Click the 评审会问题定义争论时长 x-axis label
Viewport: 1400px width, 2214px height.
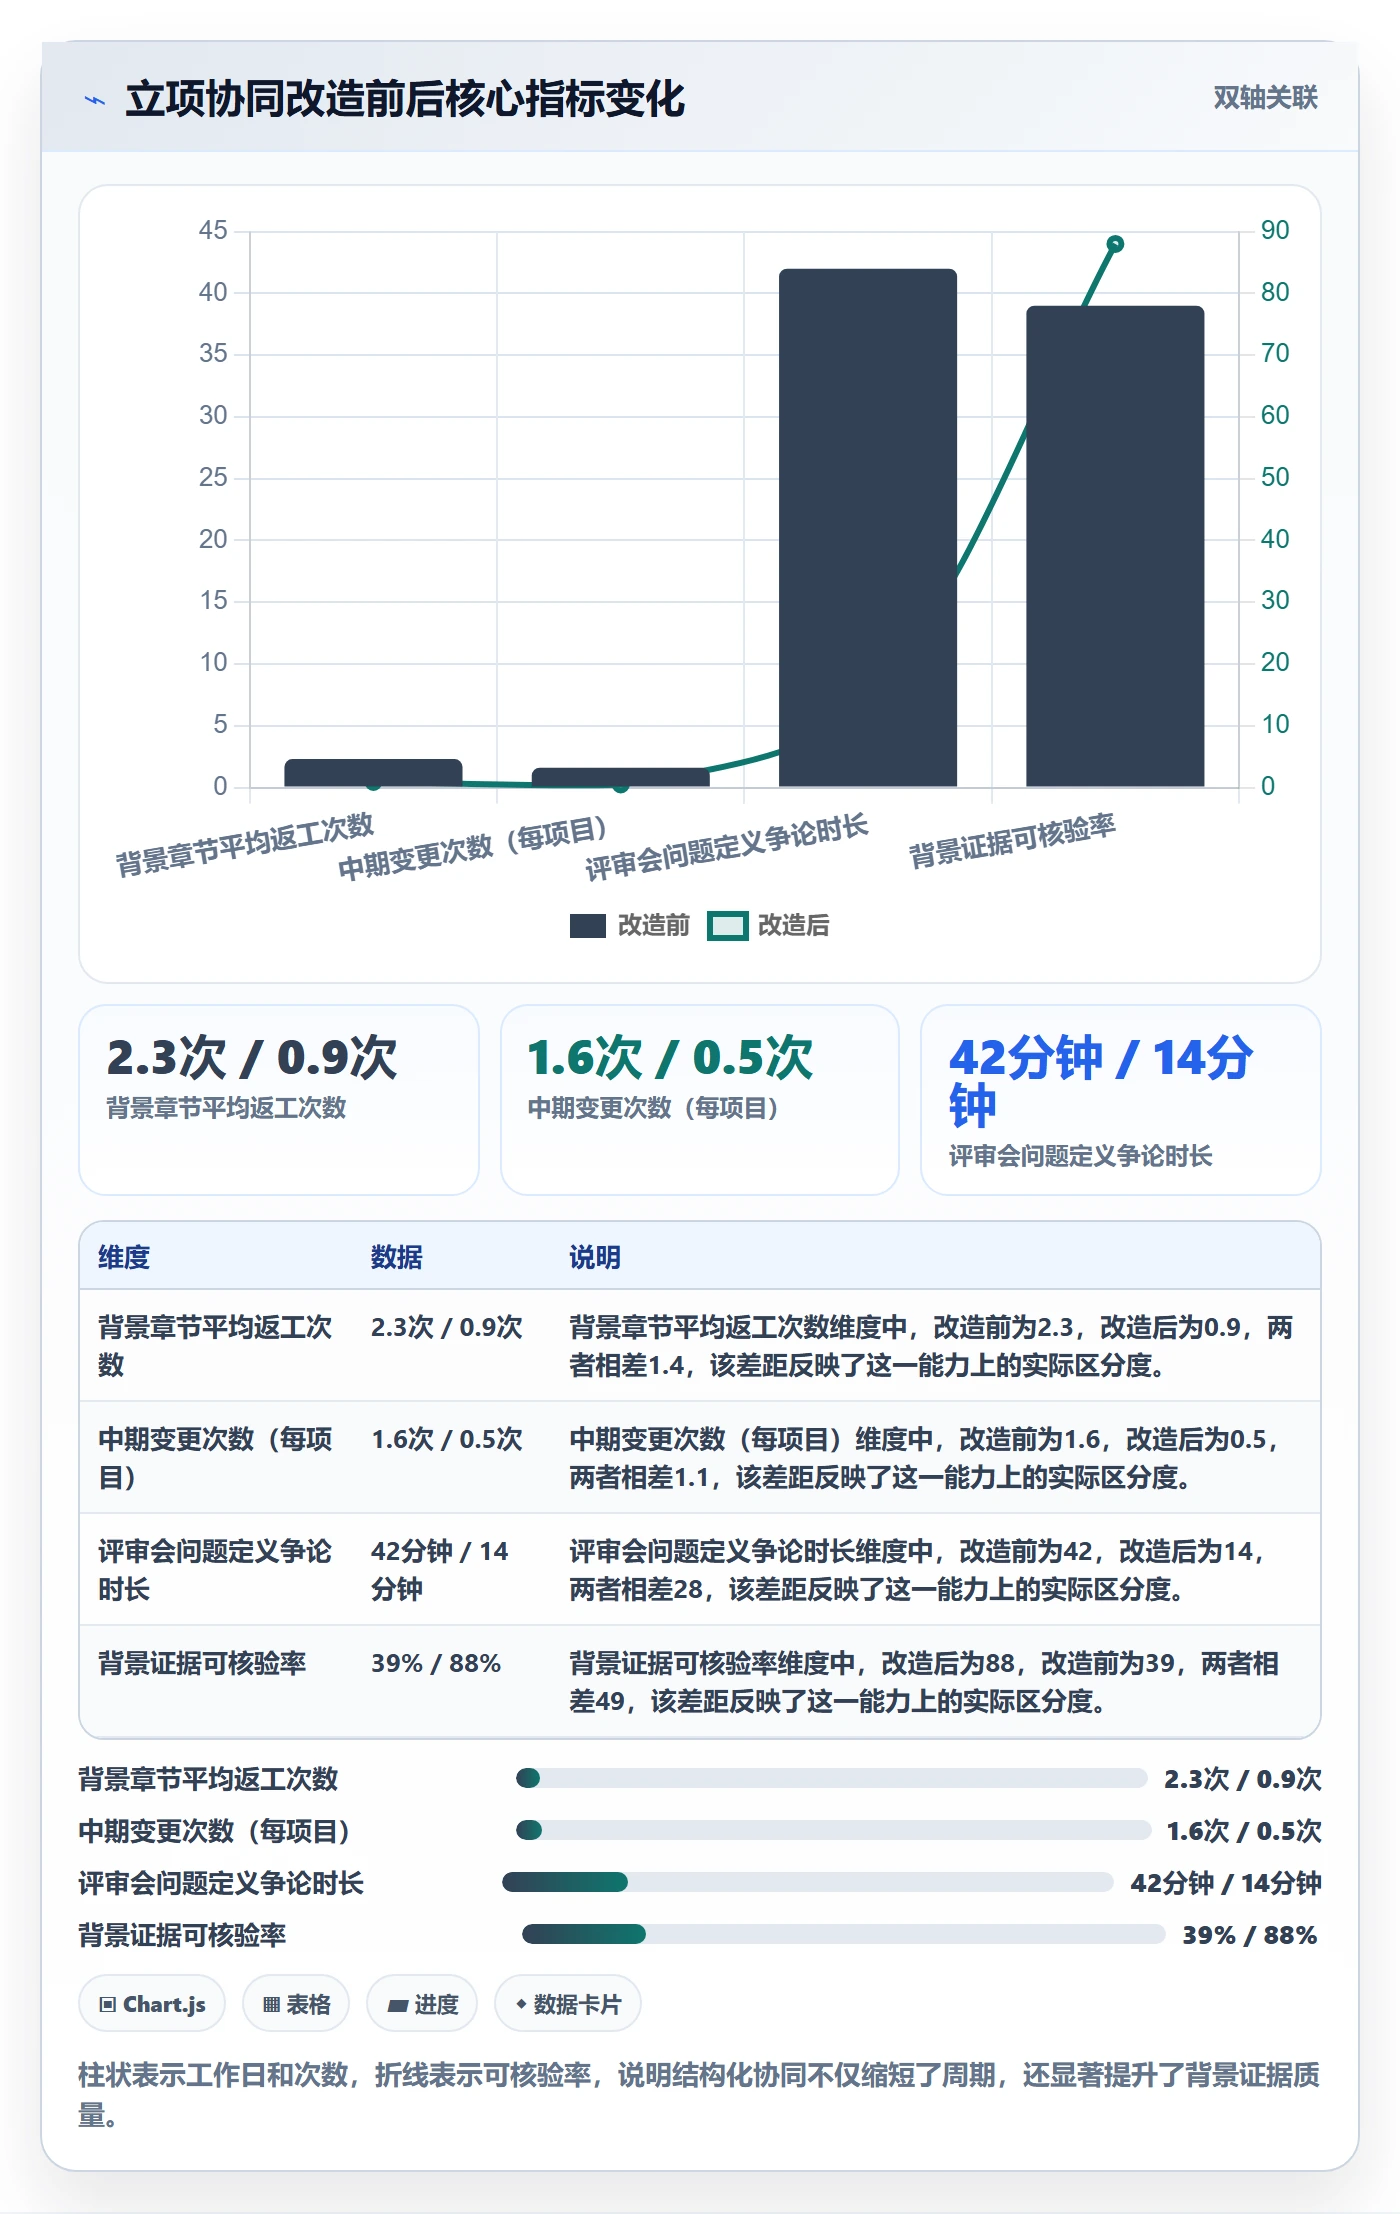coord(727,847)
